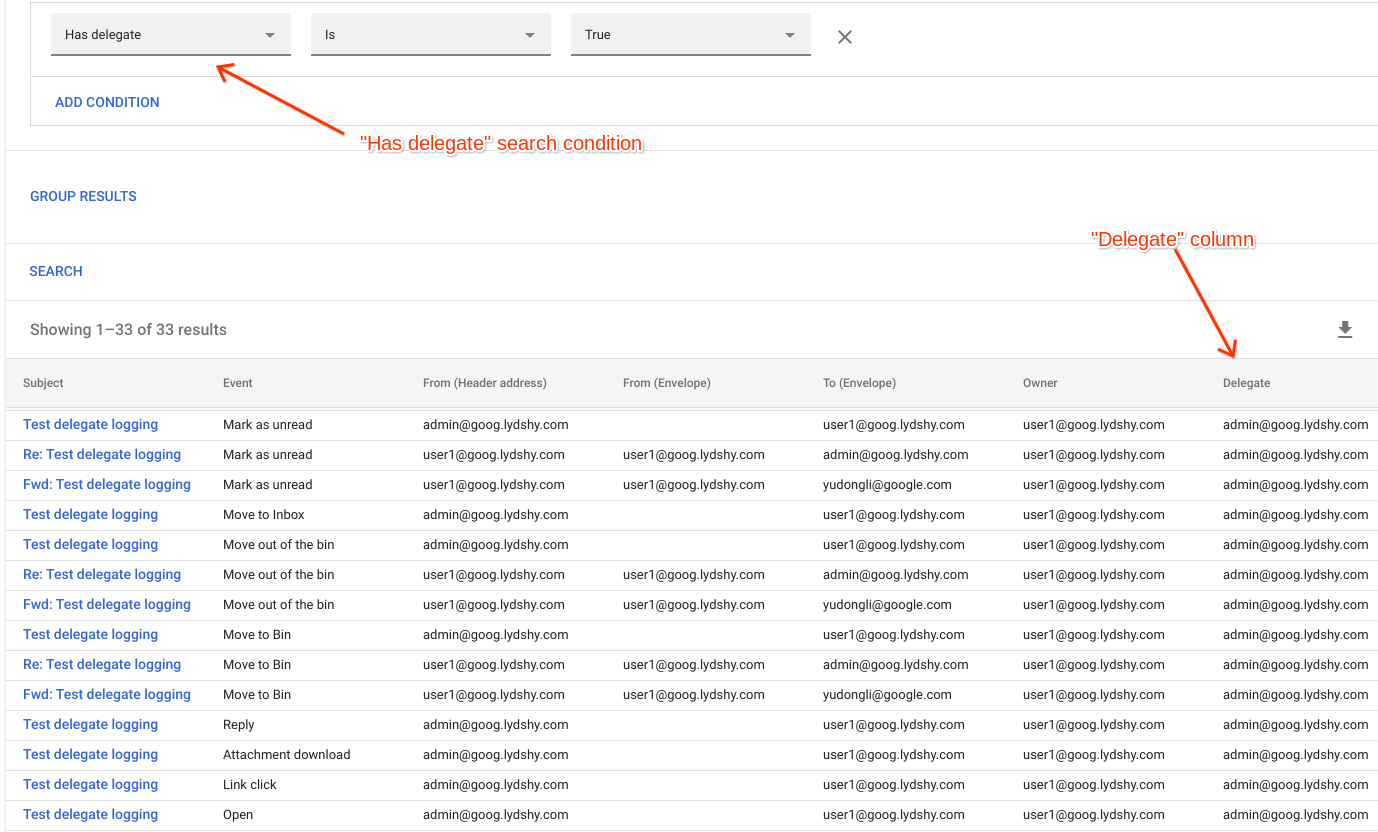Open 'Fwd: Test delegate logging' Move out of bin row
The image size is (1378, 832).
[x=107, y=605]
